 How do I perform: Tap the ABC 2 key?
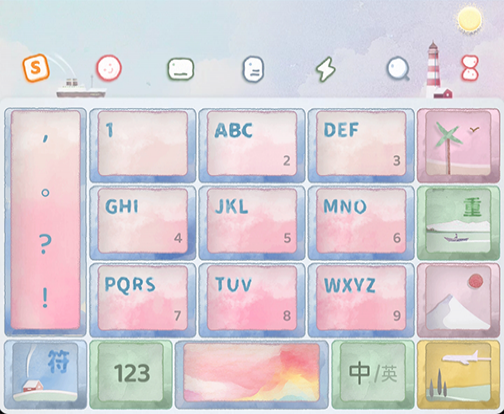[252, 145]
